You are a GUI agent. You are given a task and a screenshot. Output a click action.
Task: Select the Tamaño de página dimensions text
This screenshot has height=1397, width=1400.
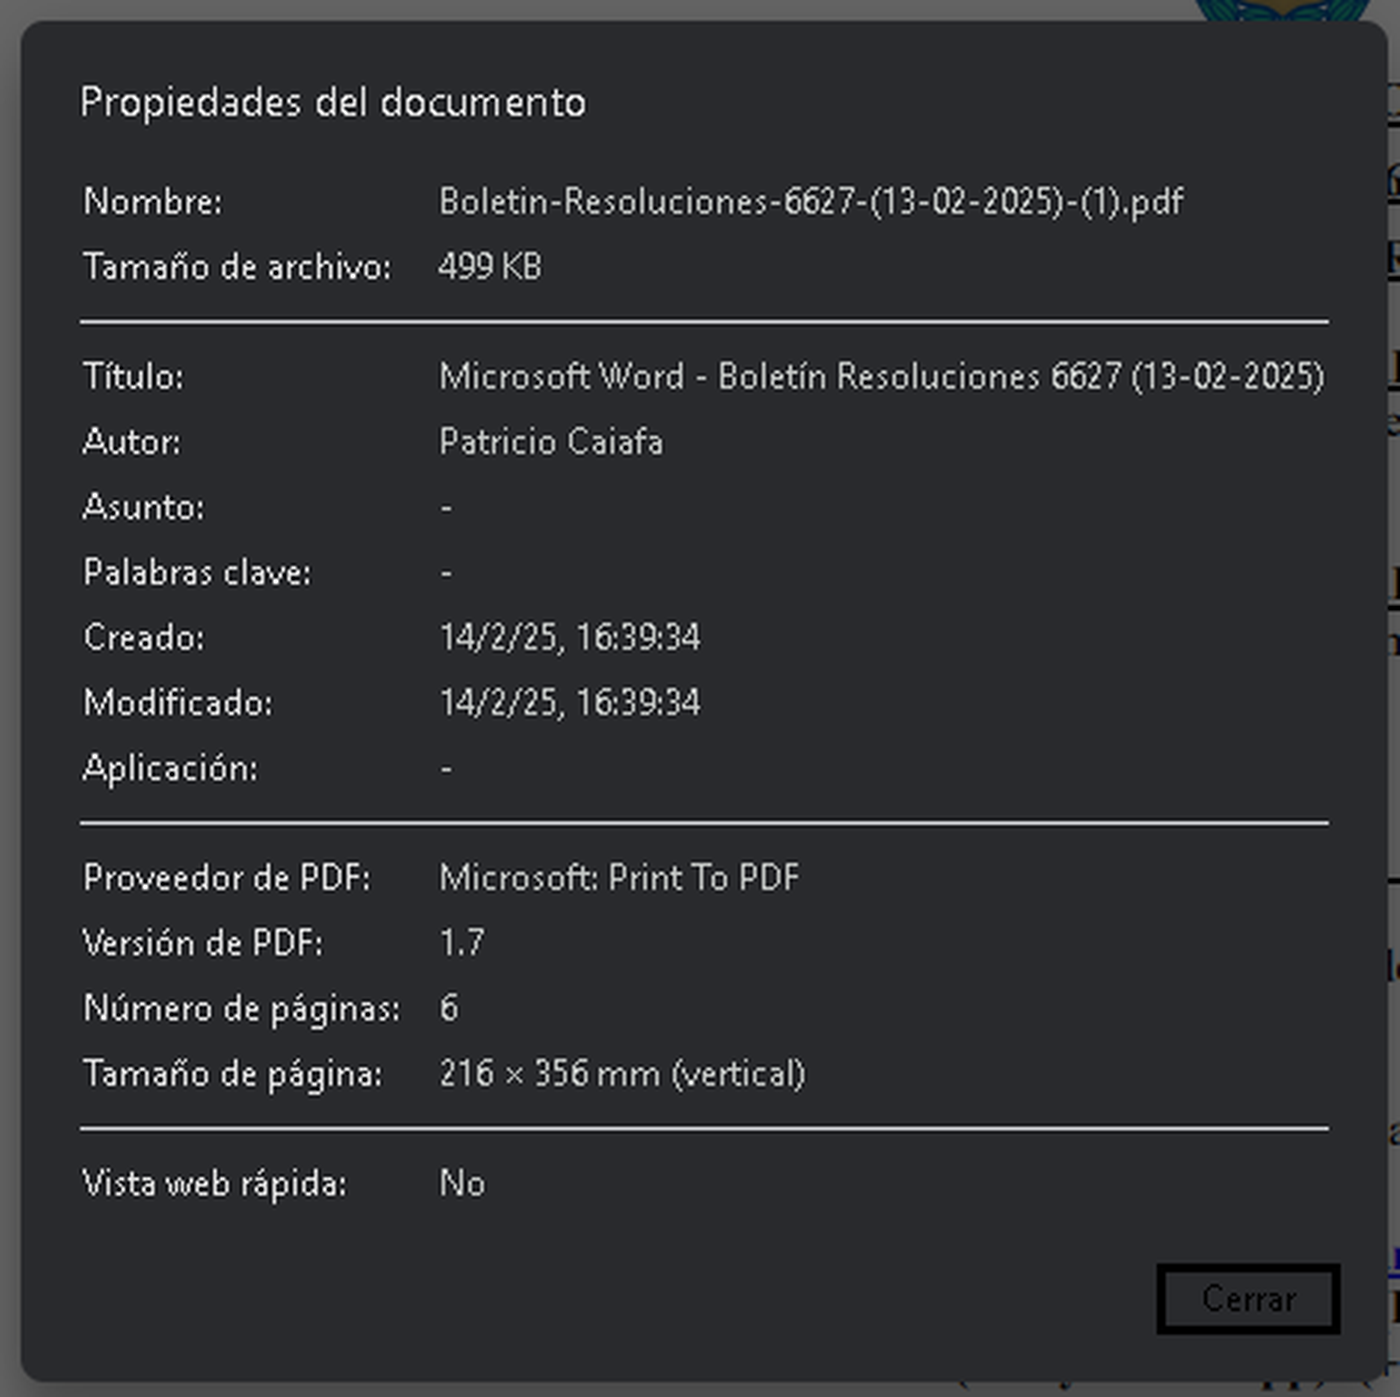click(x=622, y=1073)
